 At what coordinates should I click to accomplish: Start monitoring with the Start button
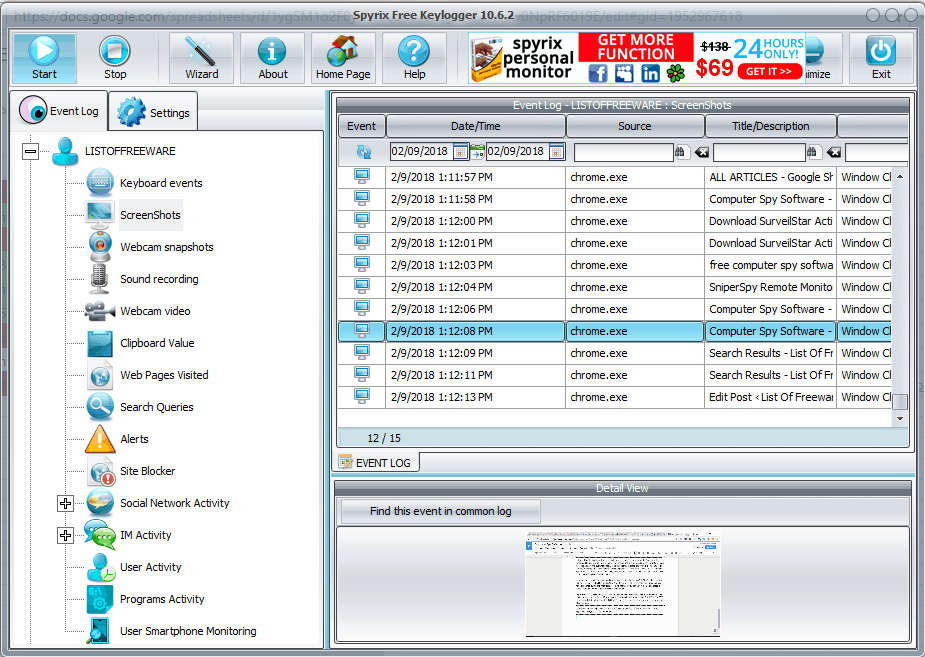tap(44, 58)
